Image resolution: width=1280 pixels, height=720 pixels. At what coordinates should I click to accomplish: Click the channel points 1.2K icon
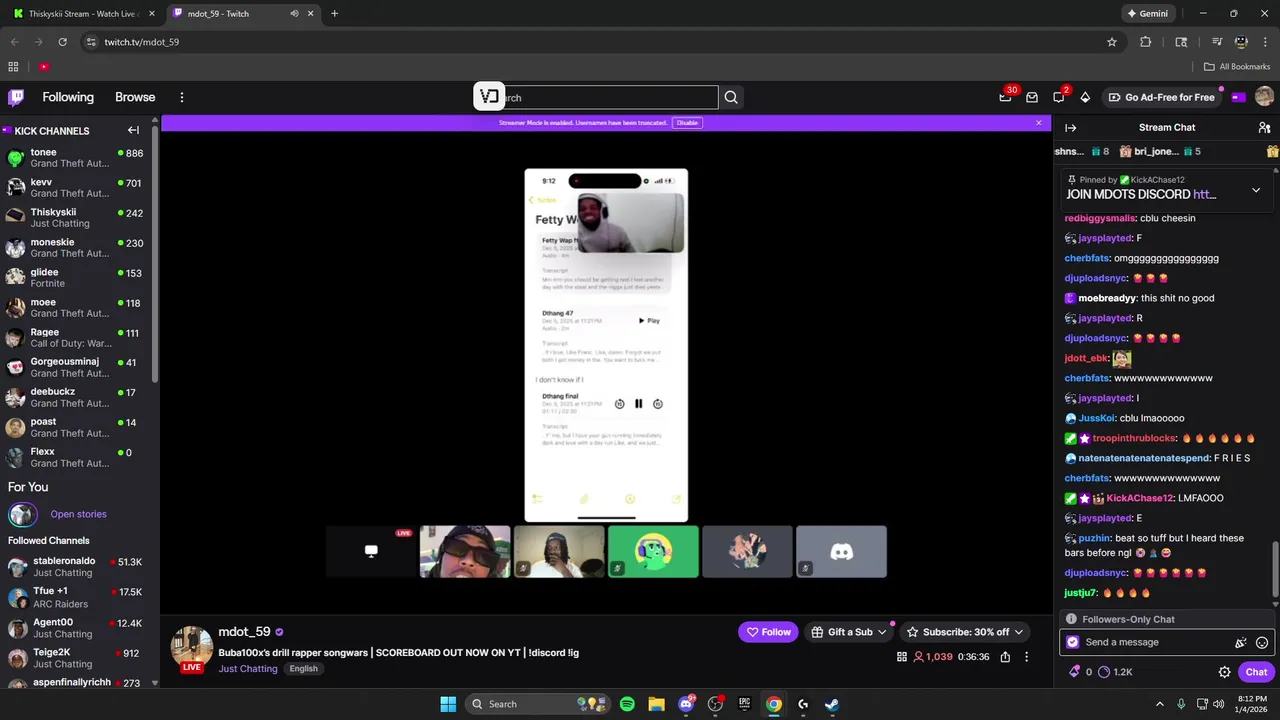1104,672
